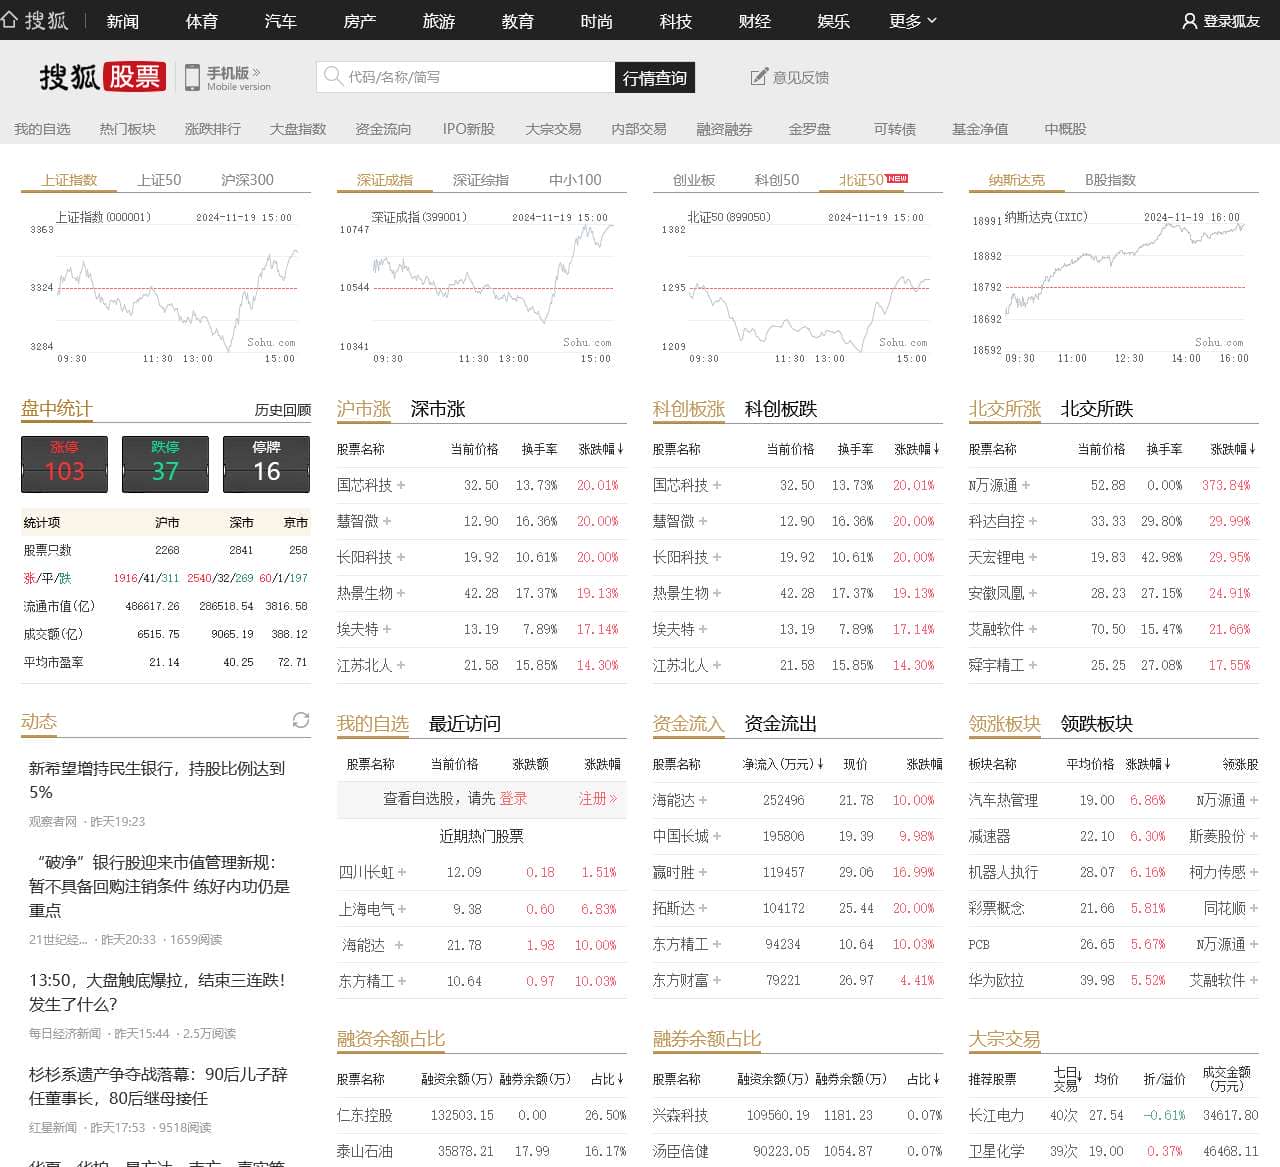Switch to 资金流出 tab
Viewport: 1280px width, 1167px height.
pyautogui.click(x=781, y=724)
